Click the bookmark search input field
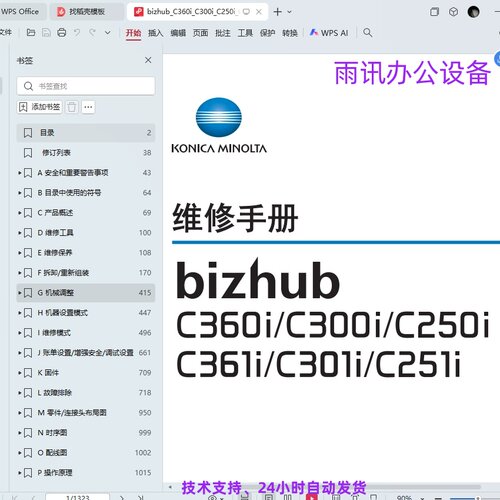This screenshot has height=500, width=500. click(86, 86)
